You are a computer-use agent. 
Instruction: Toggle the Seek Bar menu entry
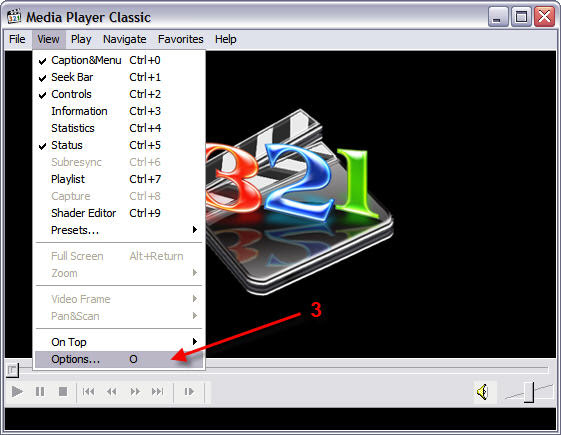(x=119, y=77)
